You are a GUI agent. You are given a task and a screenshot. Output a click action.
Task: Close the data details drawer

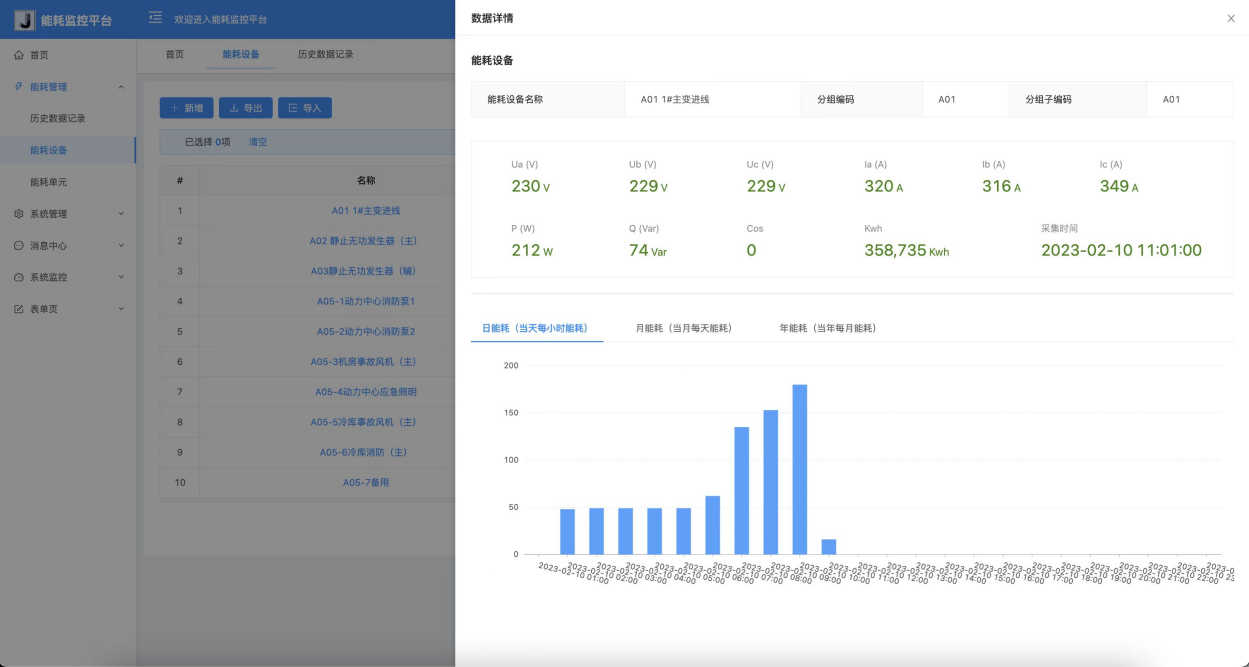click(x=1230, y=18)
